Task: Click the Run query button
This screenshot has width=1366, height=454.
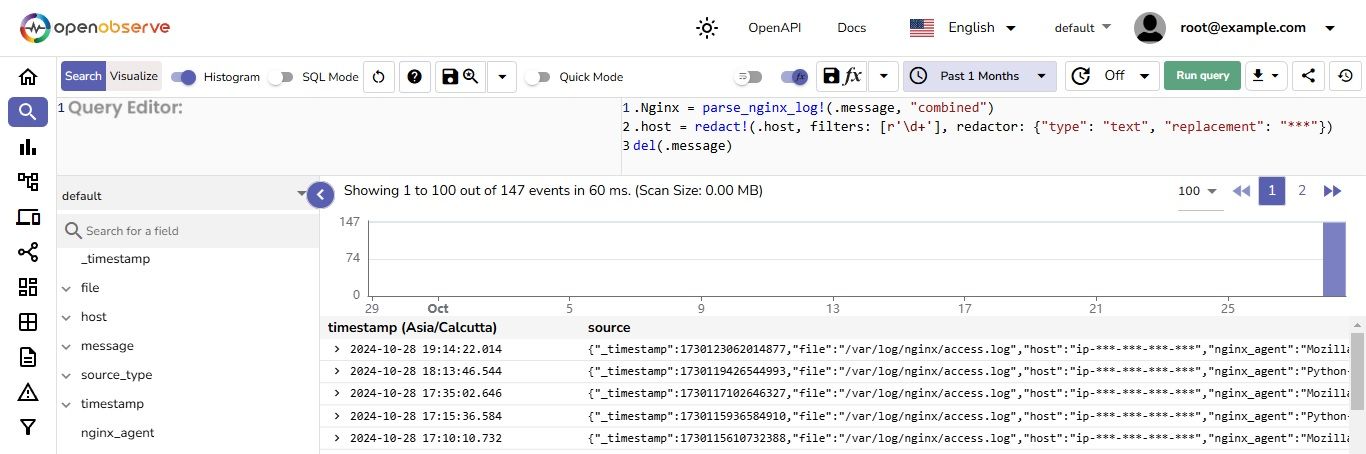Action: [1202, 76]
